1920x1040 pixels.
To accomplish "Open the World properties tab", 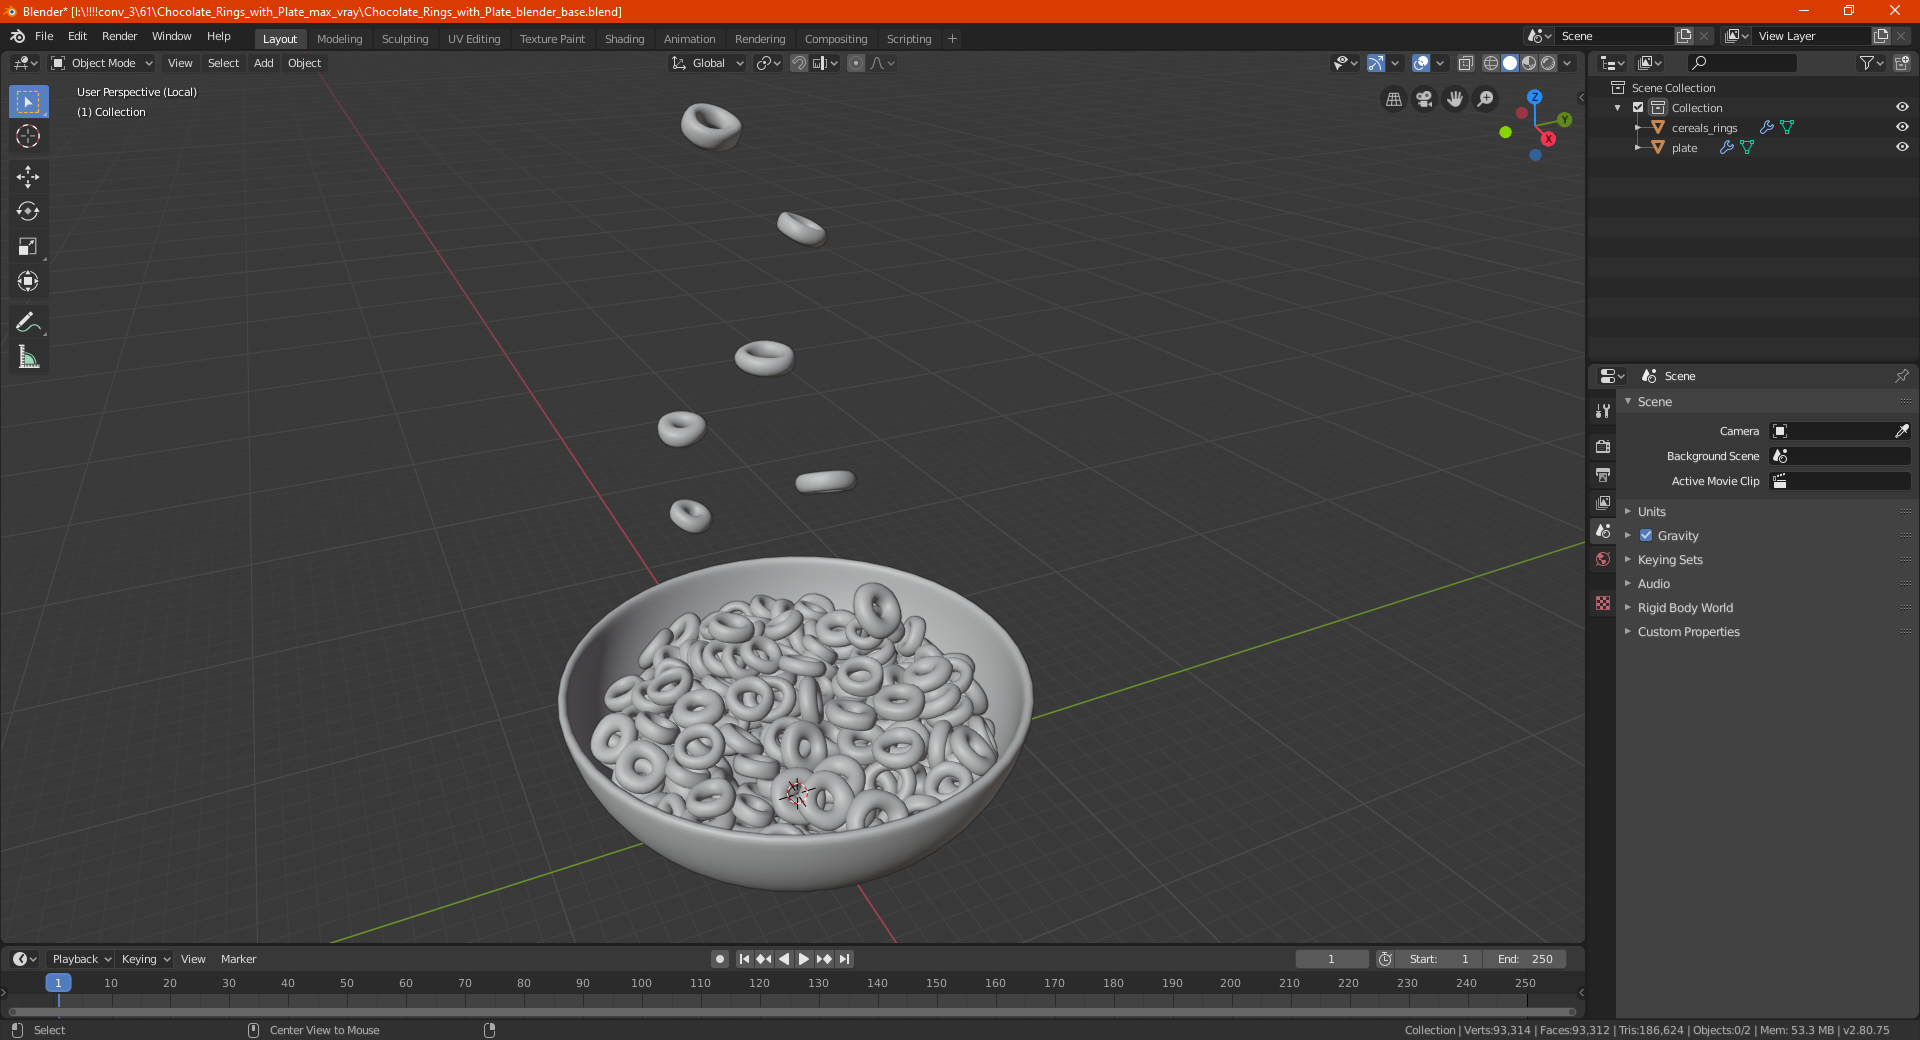I will tap(1603, 559).
